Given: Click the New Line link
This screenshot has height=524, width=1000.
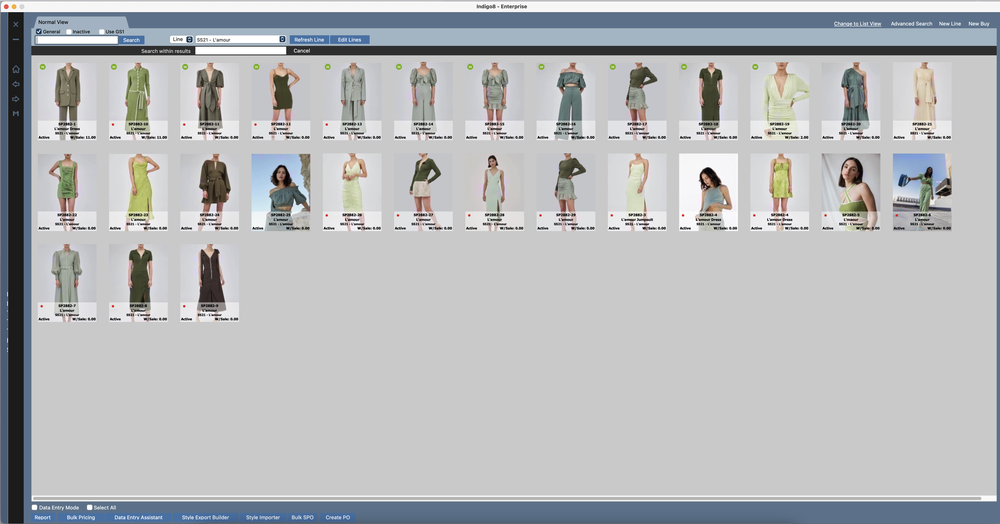Looking at the screenshot, I should pos(950,24).
